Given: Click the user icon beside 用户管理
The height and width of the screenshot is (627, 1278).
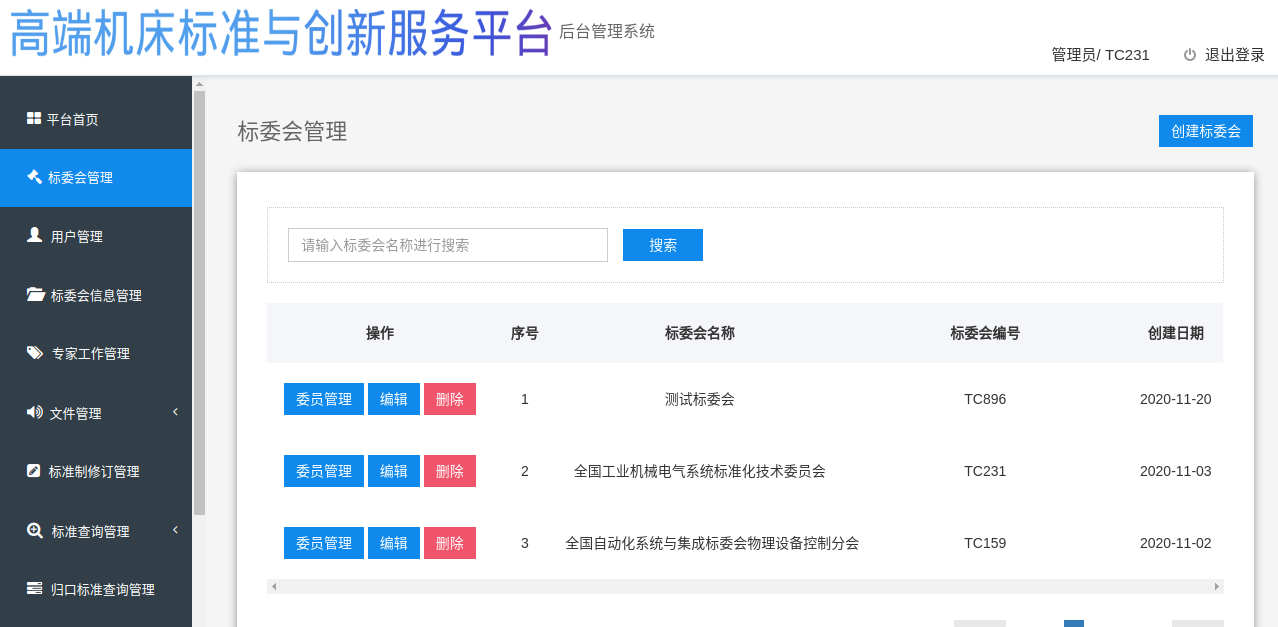Looking at the screenshot, I should point(34,235).
